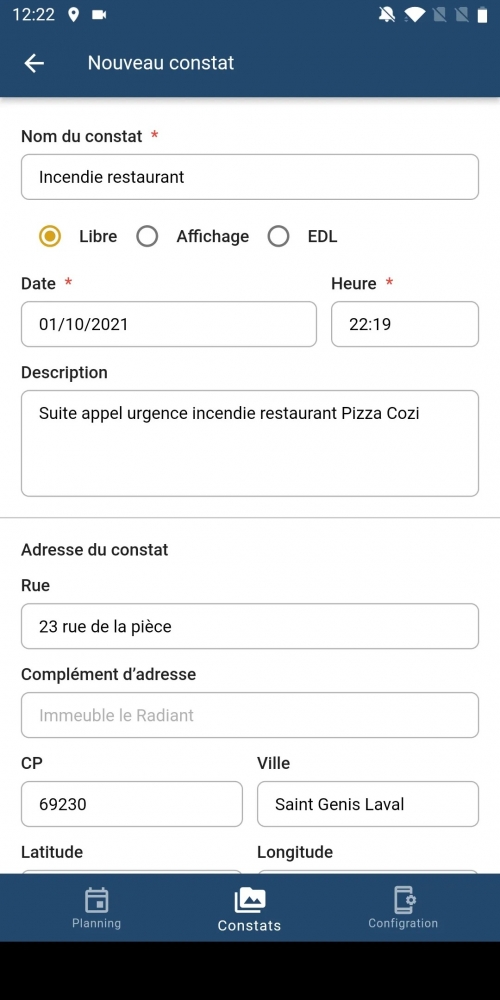Focus the Nom du constat field
The image size is (500, 1000).
(250, 177)
